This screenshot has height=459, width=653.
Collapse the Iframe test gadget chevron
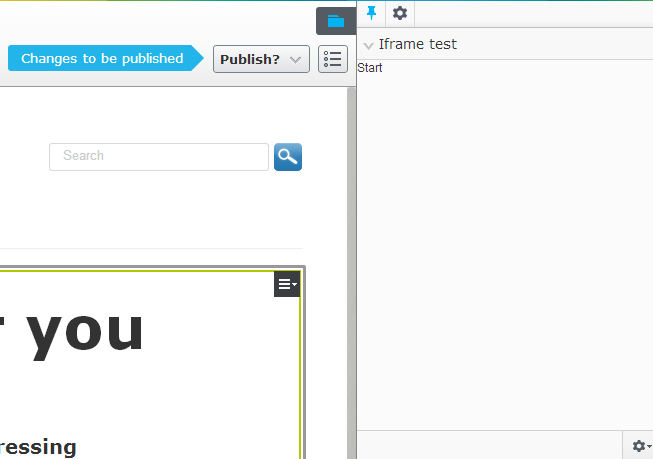pos(369,45)
